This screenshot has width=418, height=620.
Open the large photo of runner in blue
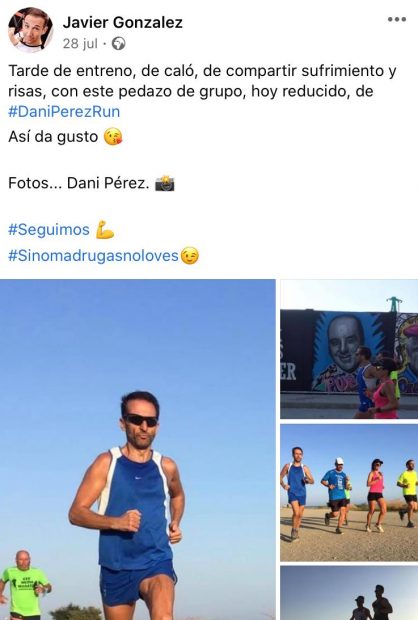[138, 450]
